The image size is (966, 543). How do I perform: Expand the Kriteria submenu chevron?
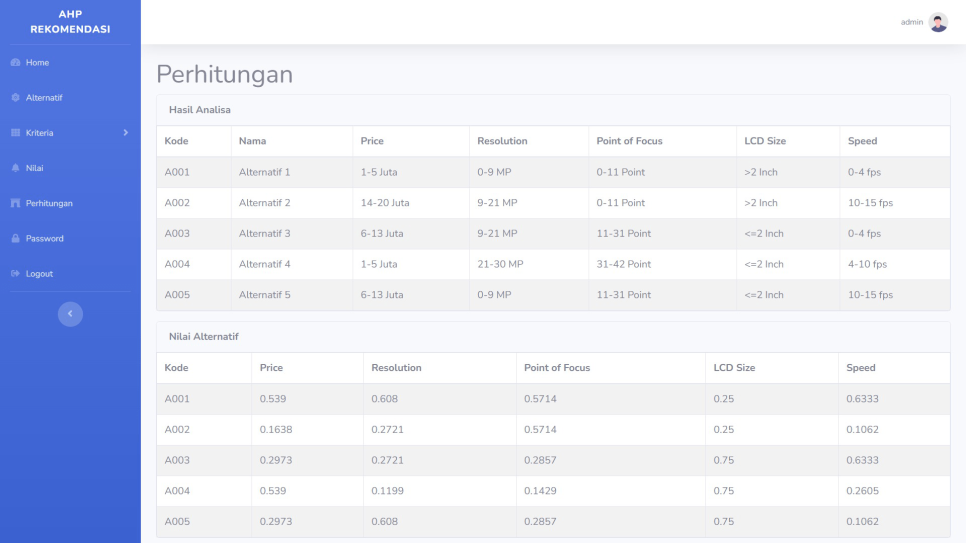coord(125,133)
